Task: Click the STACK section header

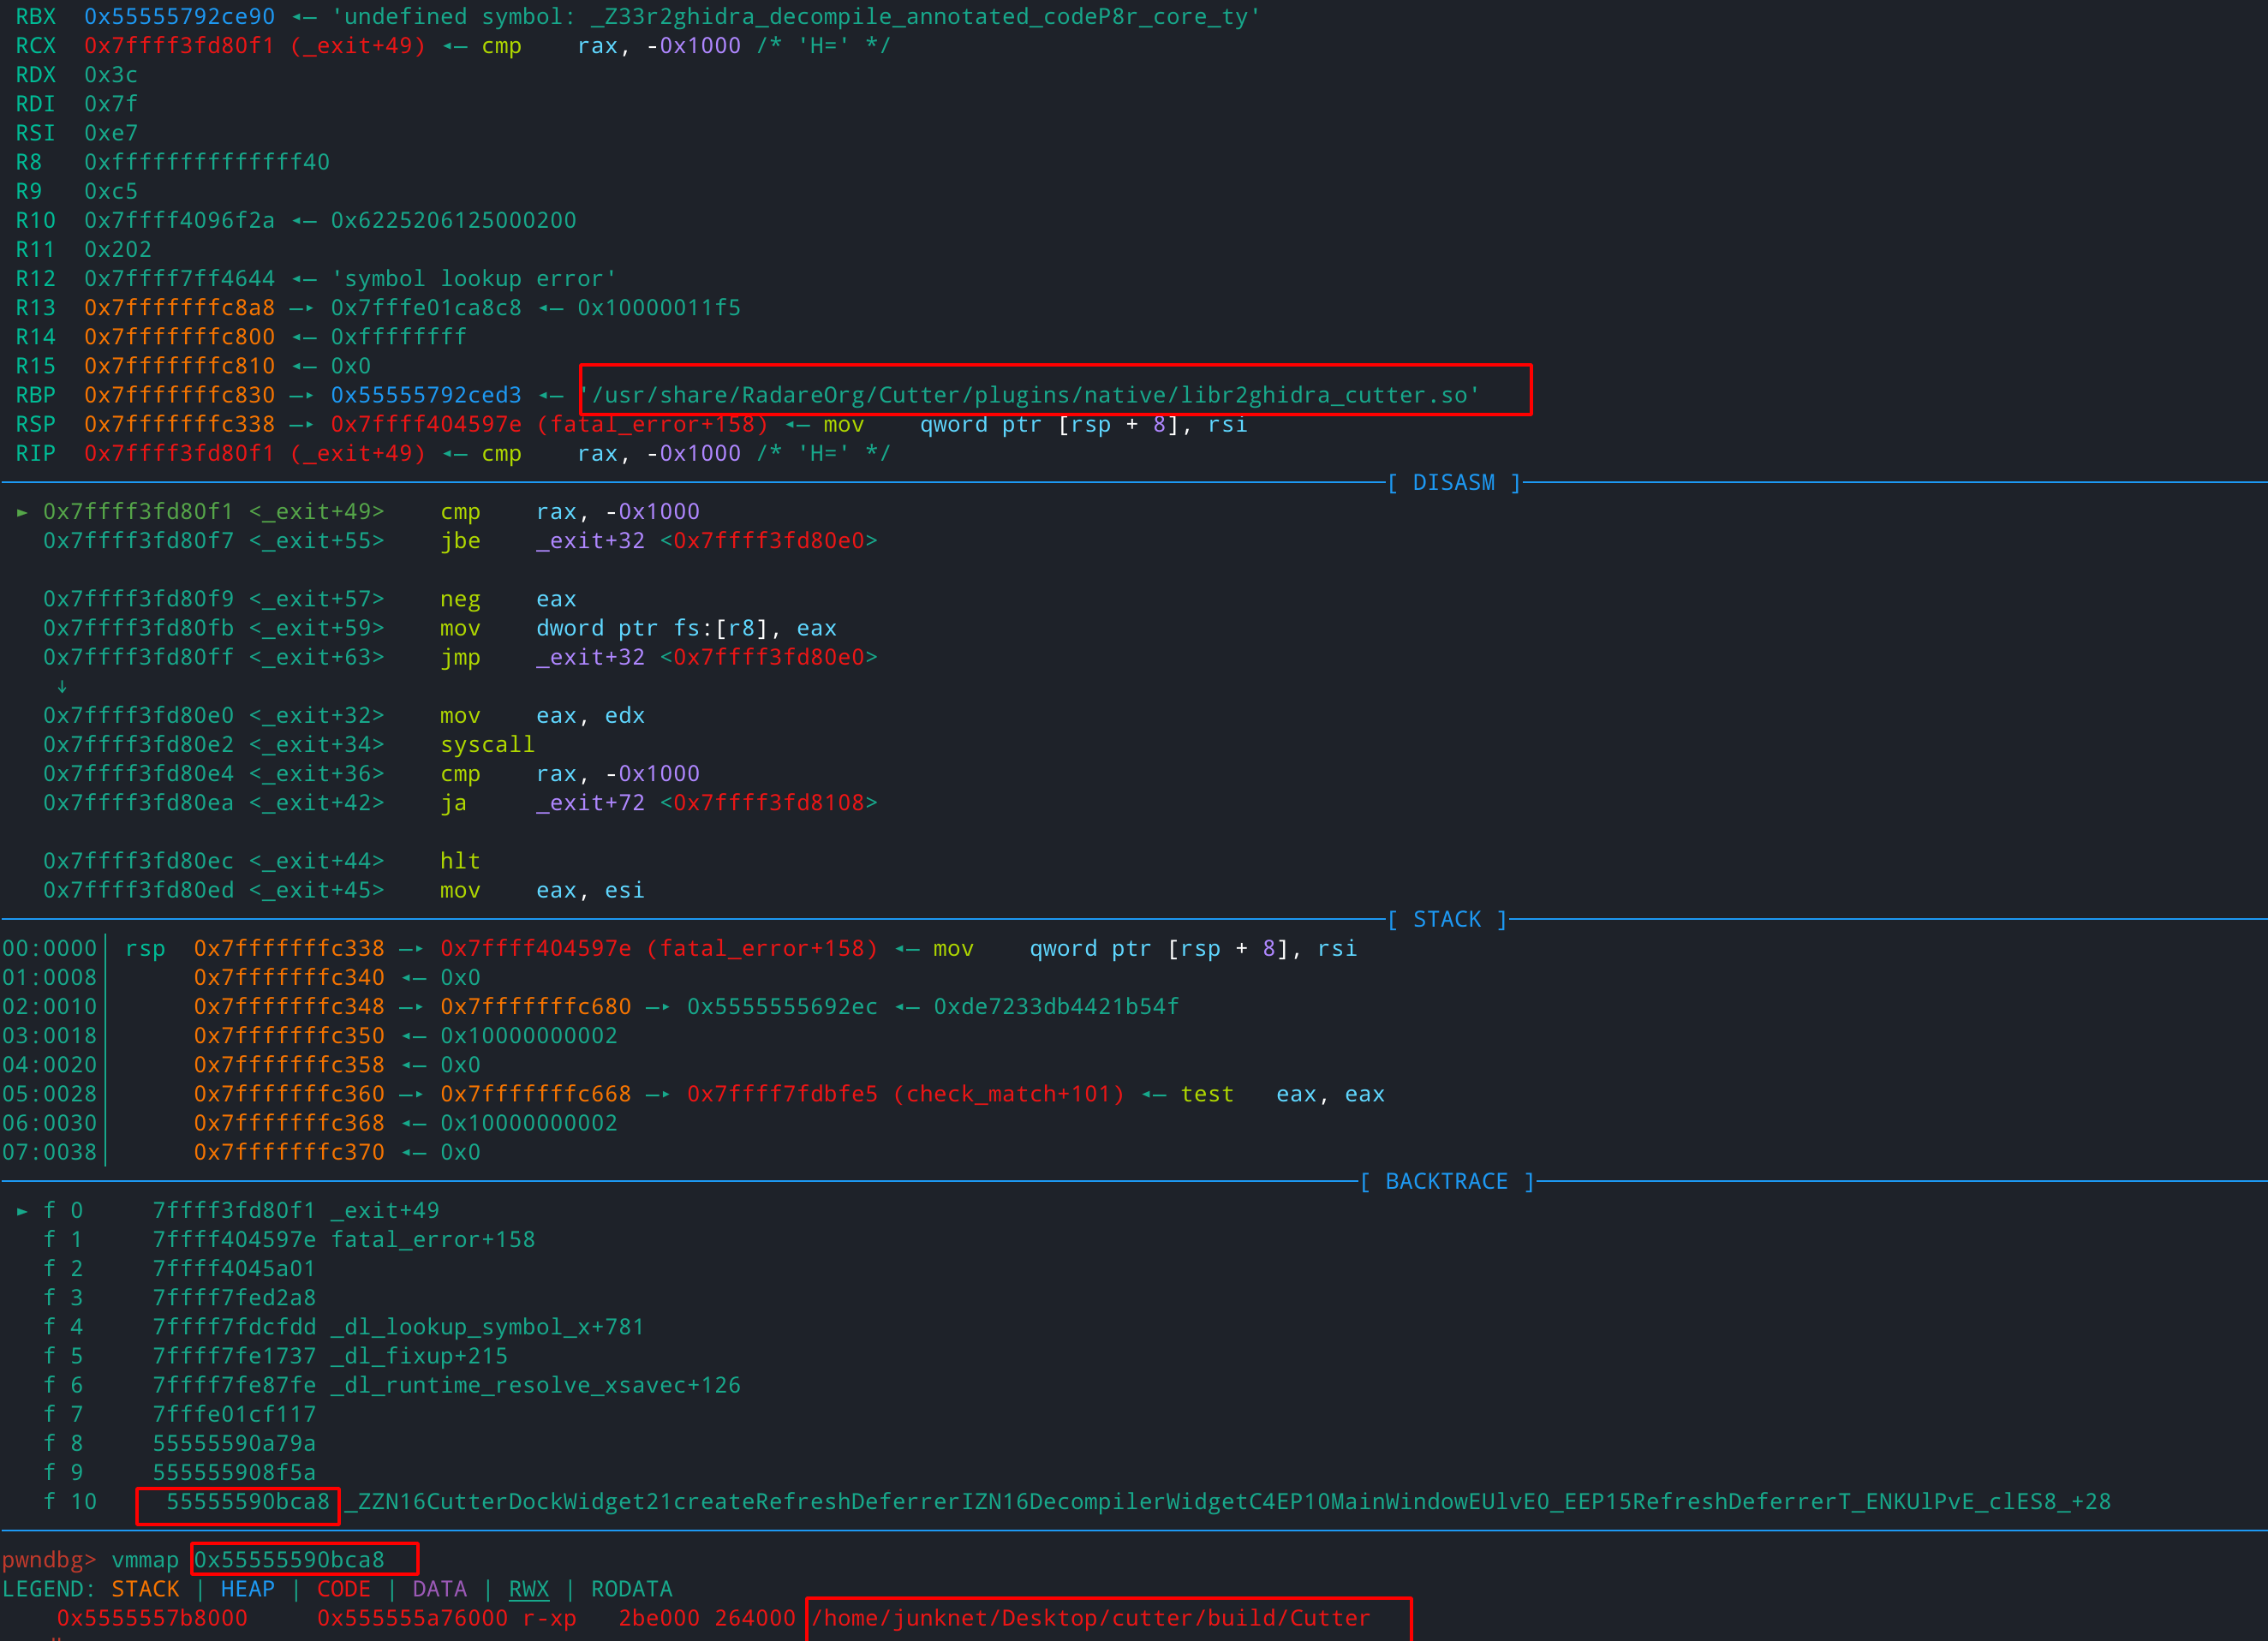Action: click(x=1445, y=918)
